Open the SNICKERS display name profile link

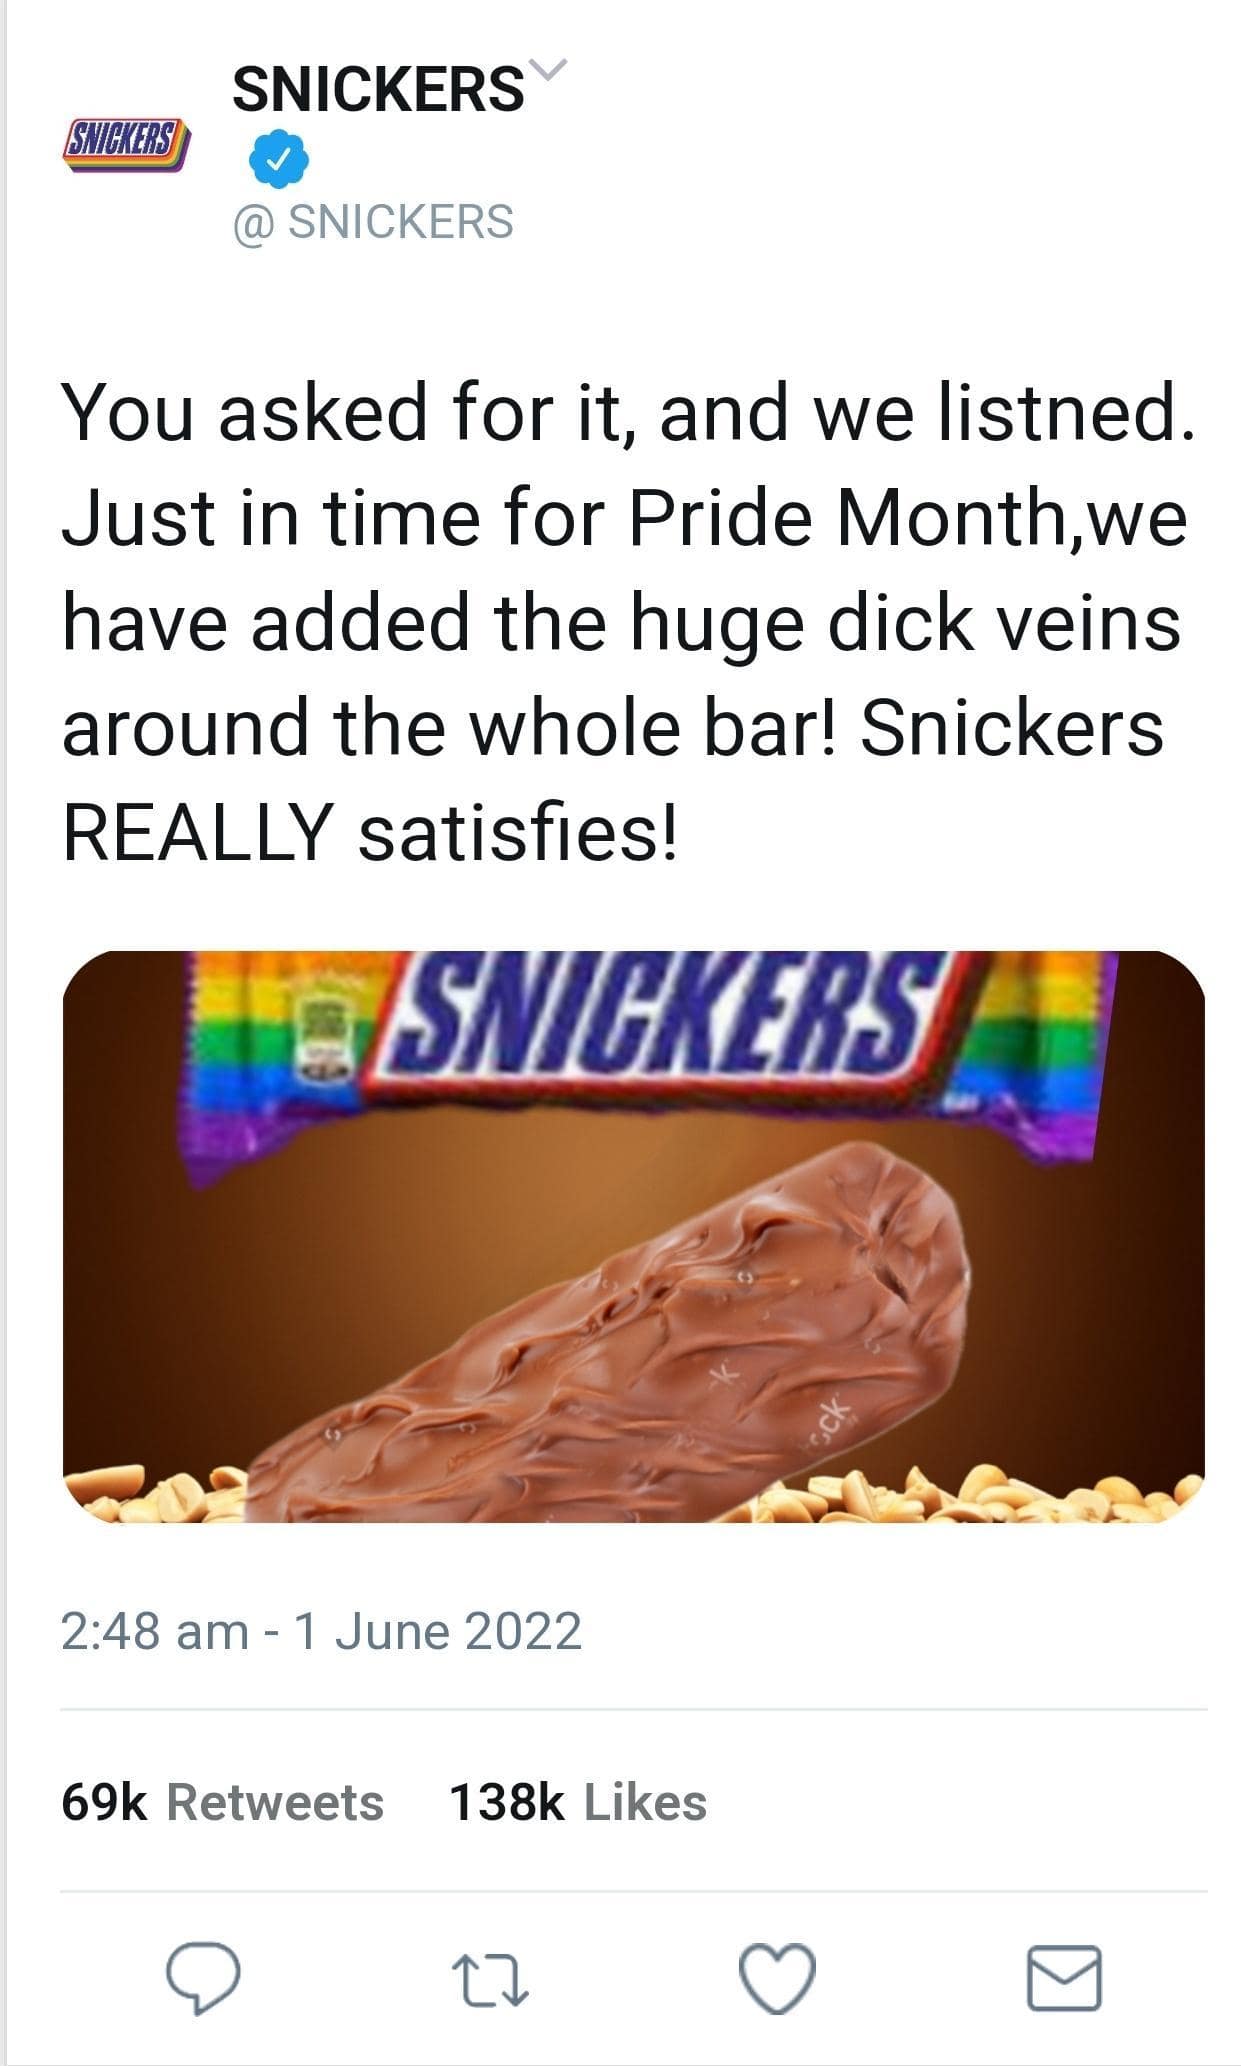point(378,88)
